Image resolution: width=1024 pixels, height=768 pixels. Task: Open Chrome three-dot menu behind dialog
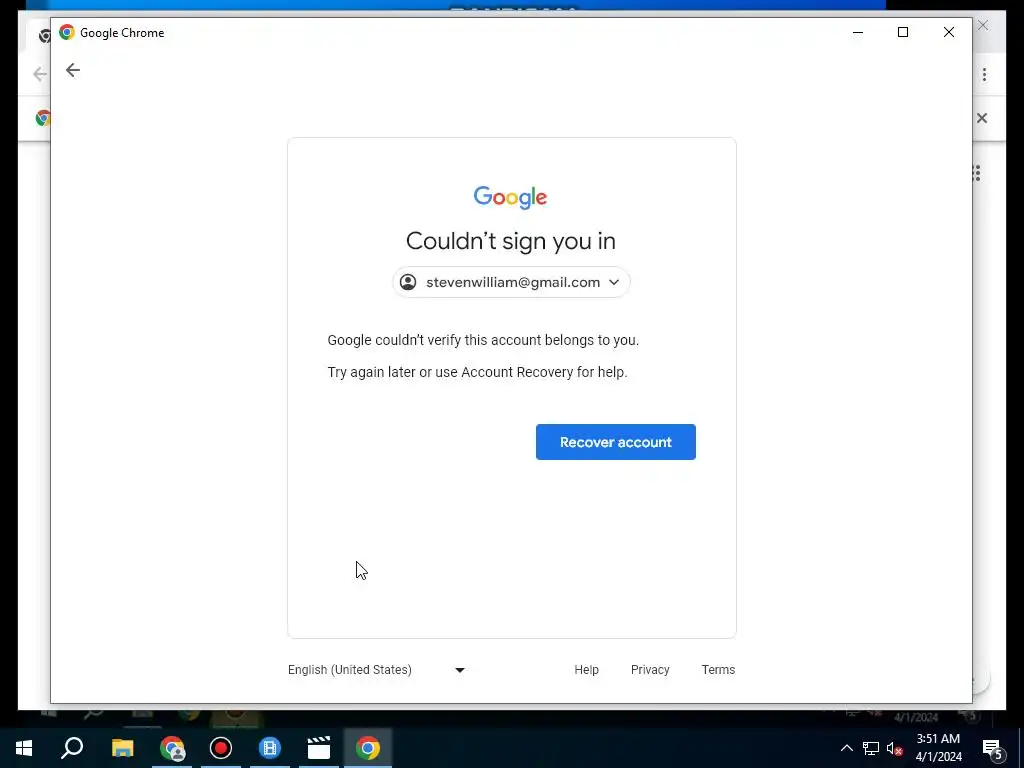[984, 74]
